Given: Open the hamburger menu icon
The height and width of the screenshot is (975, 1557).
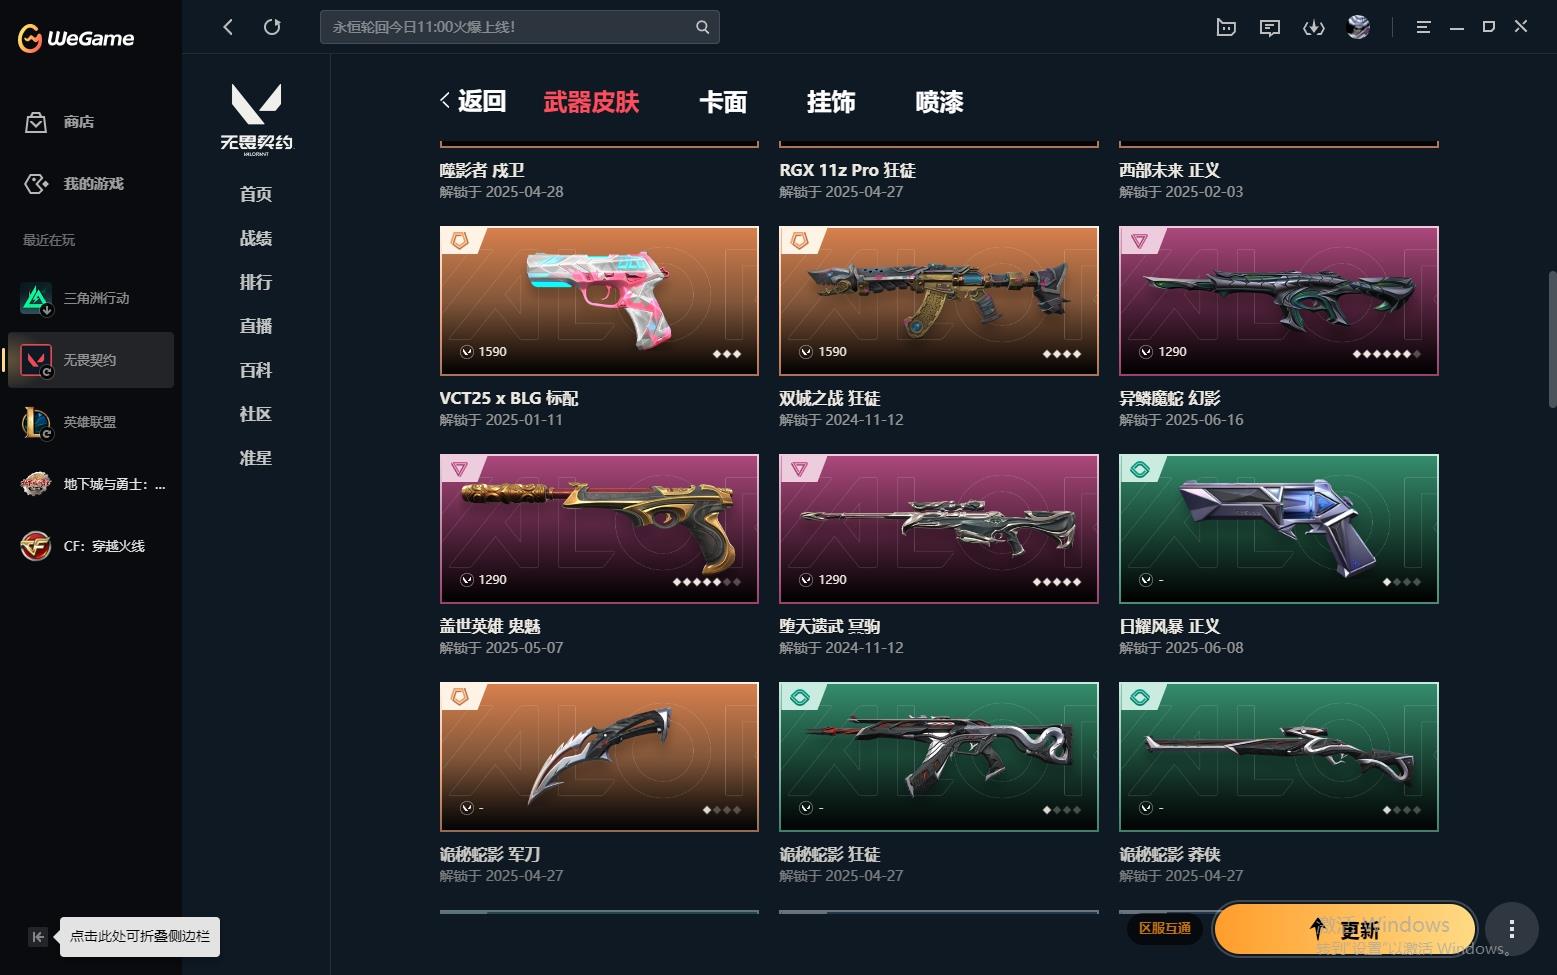Looking at the screenshot, I should (1423, 27).
